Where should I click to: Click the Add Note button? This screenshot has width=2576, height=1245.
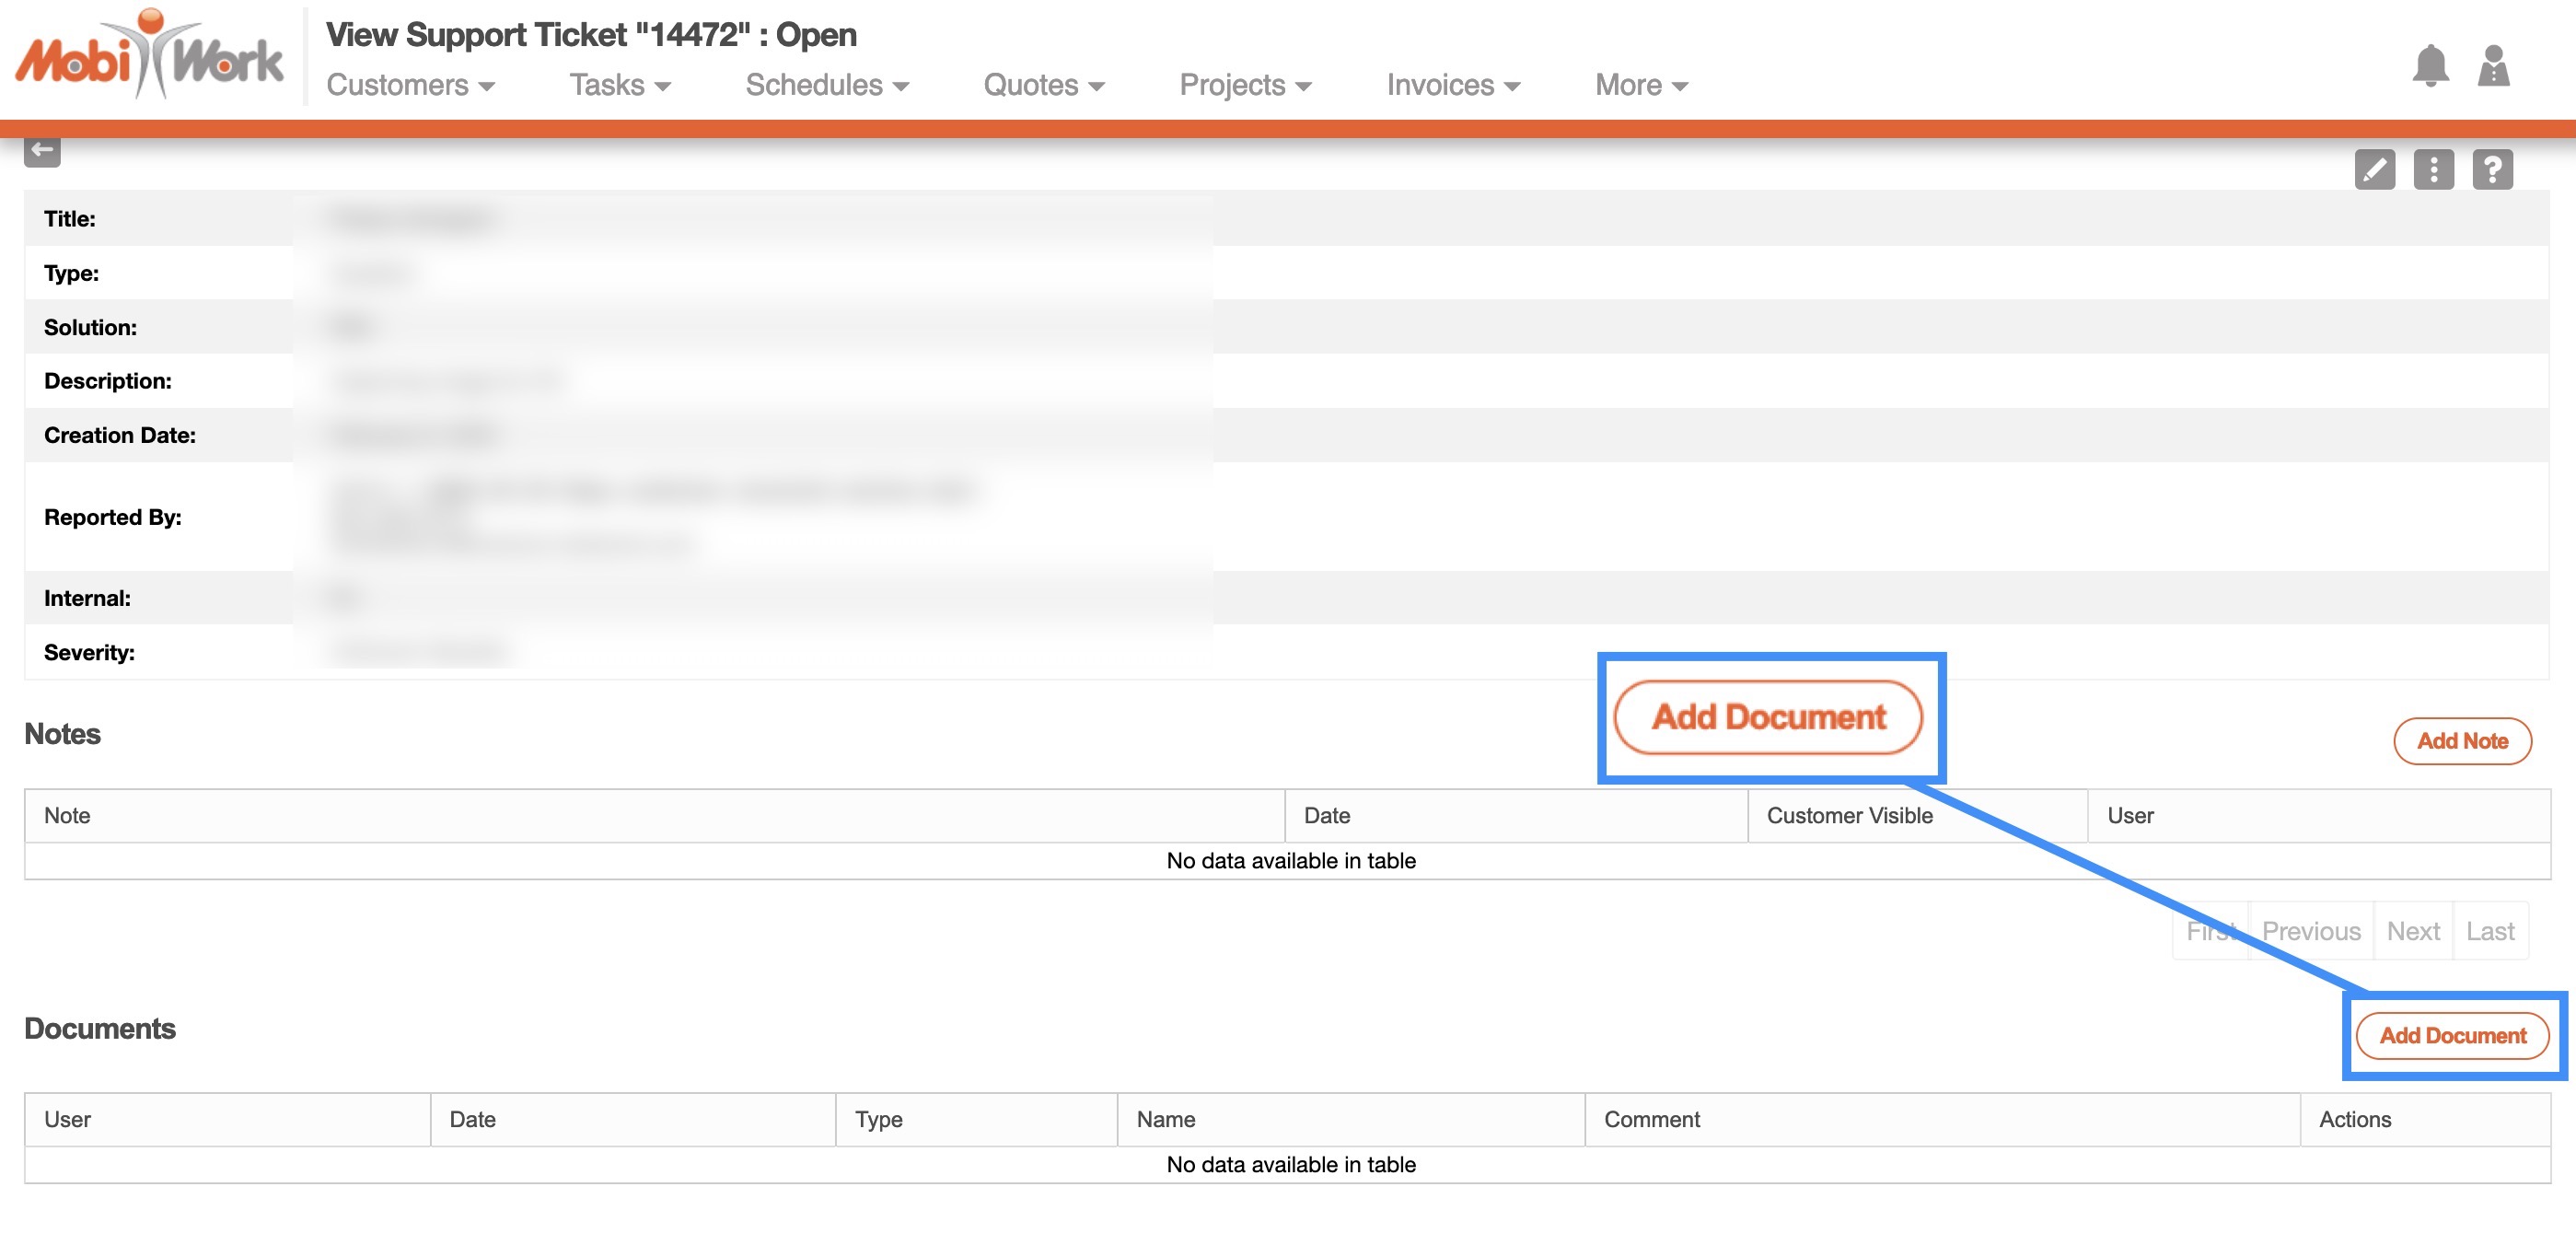(x=2462, y=741)
